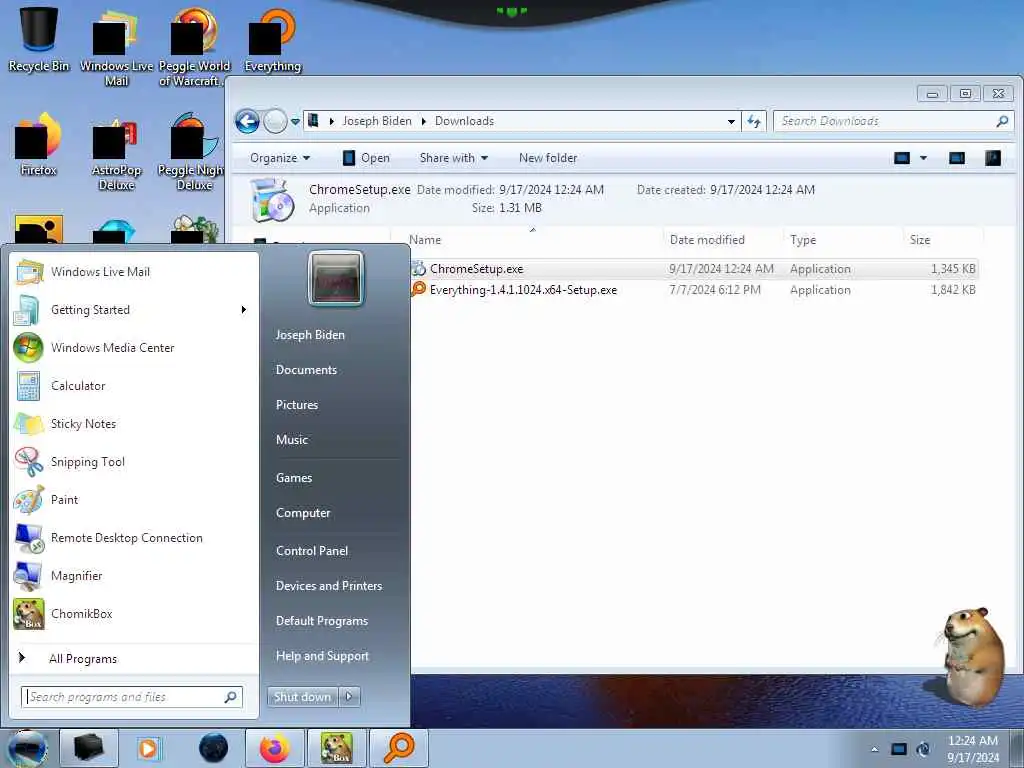The width and height of the screenshot is (1024, 768).
Task: Change view using the views icon
Action: [902, 158]
